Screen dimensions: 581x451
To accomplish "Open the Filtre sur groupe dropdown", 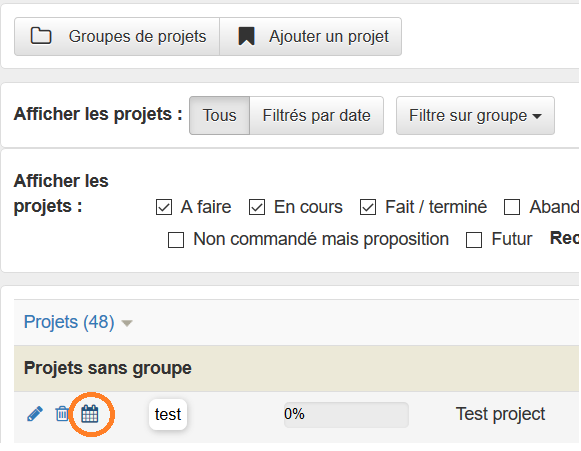I will [475, 116].
